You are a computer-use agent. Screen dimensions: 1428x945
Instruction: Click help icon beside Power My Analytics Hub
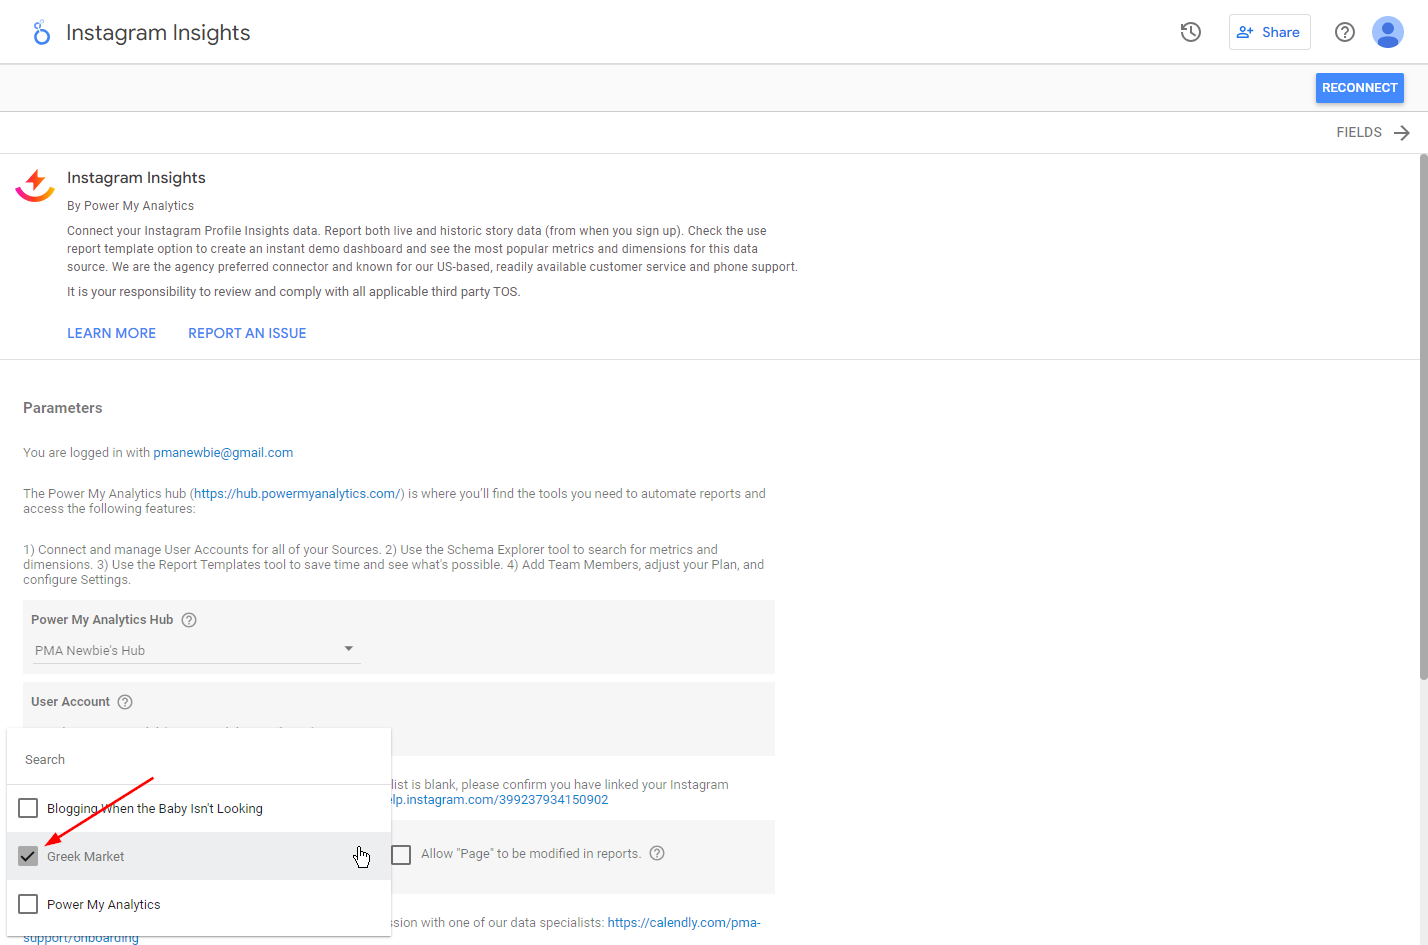pyautogui.click(x=189, y=620)
